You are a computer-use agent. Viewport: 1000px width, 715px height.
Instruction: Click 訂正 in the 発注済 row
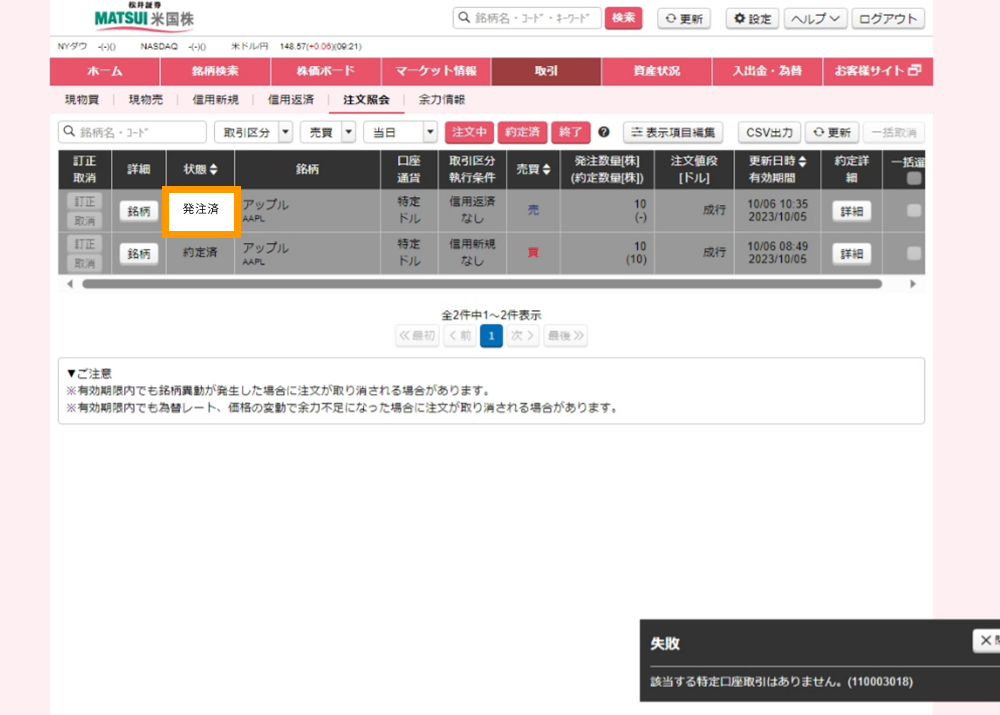[84, 202]
